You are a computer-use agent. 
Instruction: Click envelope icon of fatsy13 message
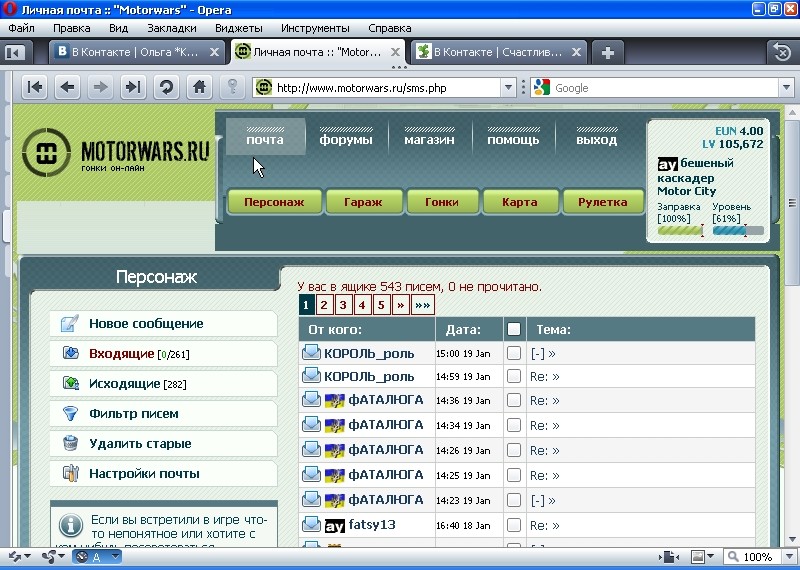click(x=311, y=524)
